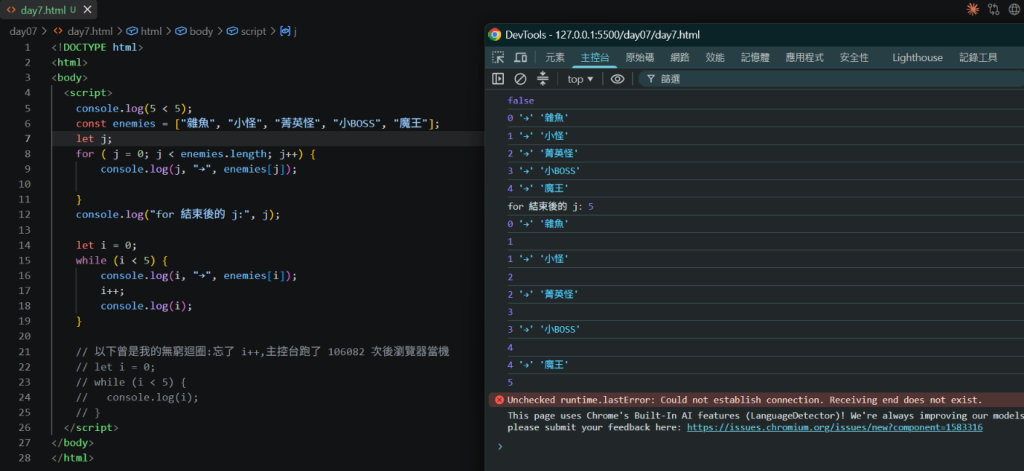This screenshot has width=1024, height=471.
Task: Close the day7.html editor tab
Action: coord(88,10)
